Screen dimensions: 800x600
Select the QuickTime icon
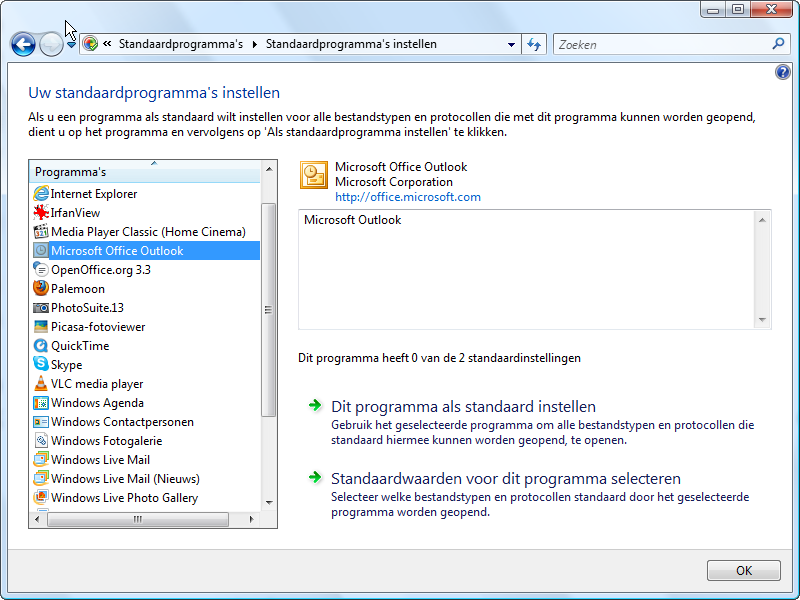pyautogui.click(x=41, y=346)
